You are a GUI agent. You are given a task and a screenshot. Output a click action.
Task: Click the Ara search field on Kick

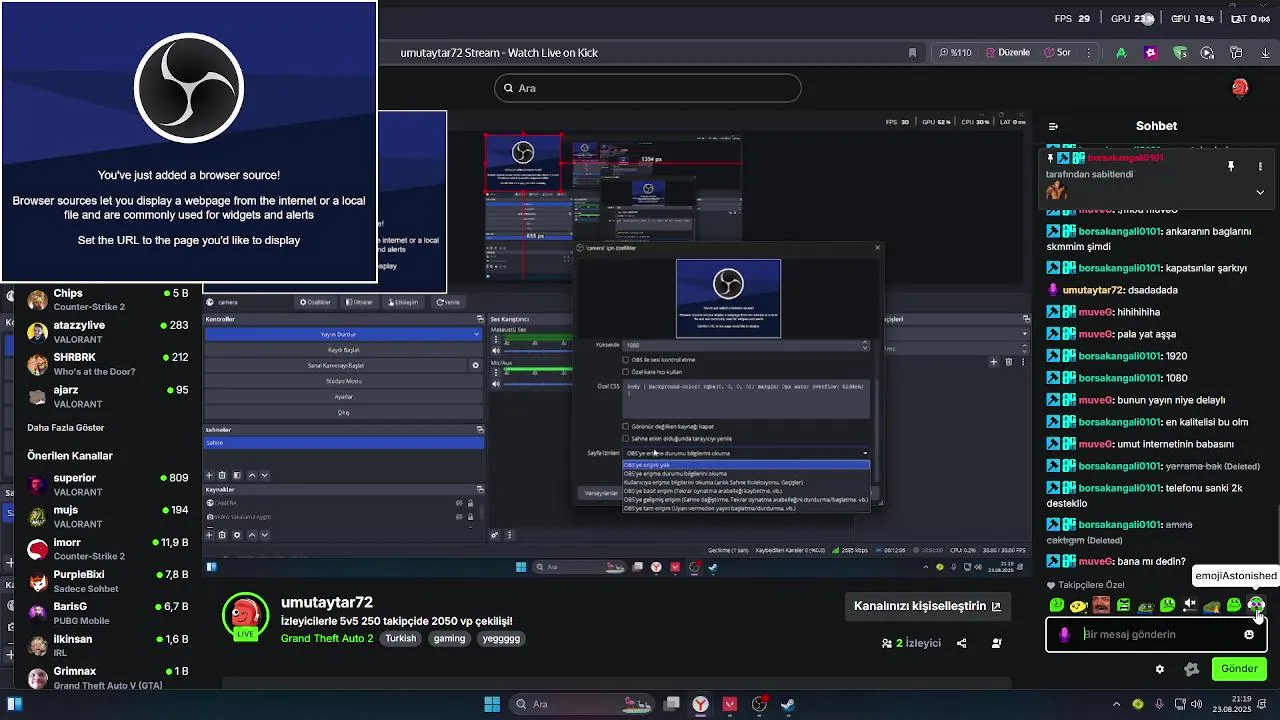[648, 88]
